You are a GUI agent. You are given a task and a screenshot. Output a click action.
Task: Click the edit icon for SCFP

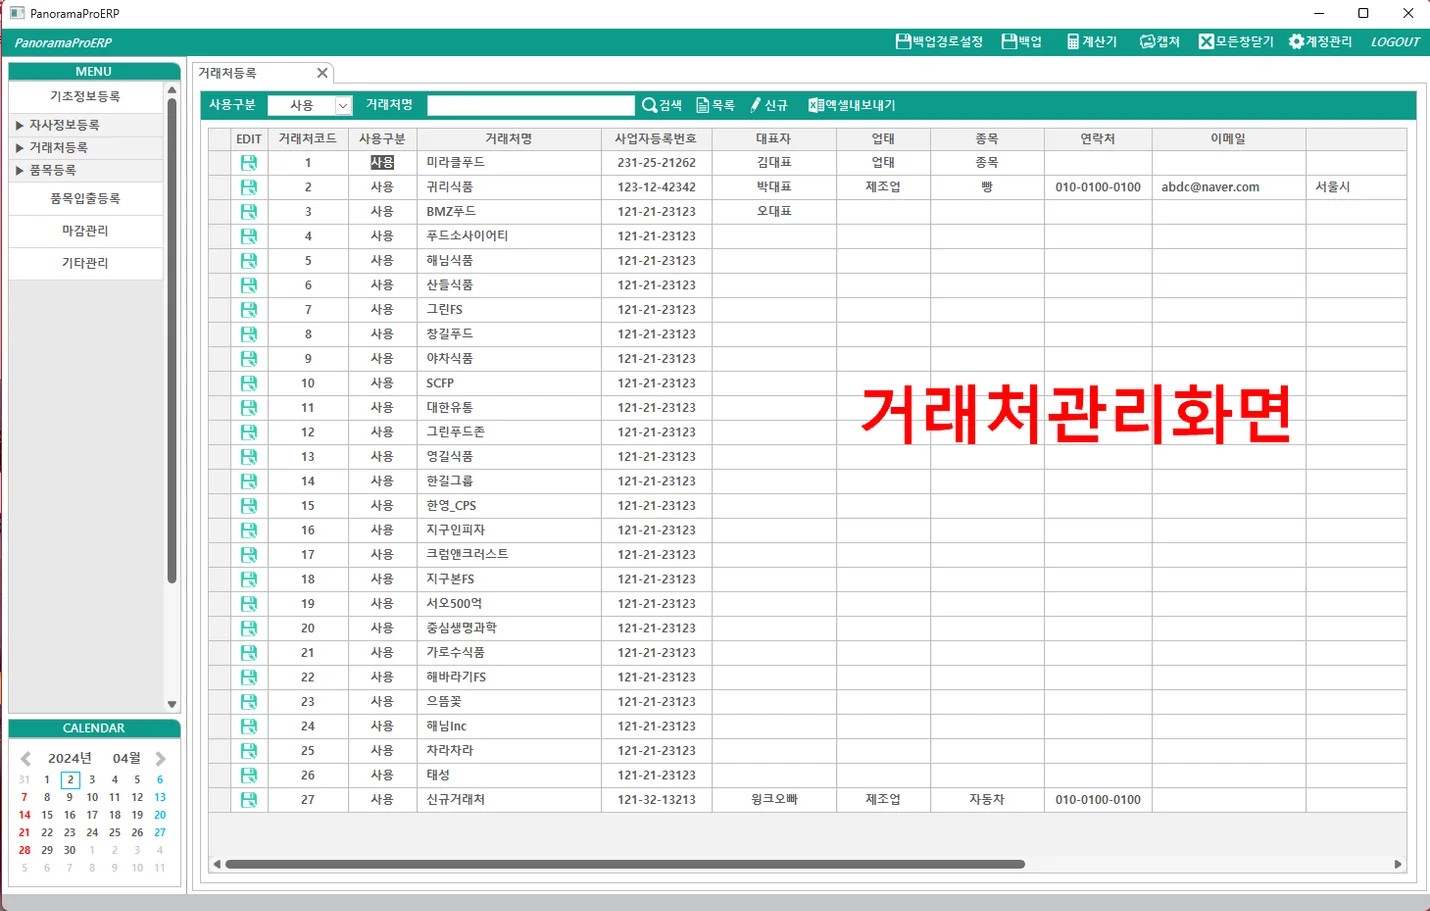coord(249,383)
